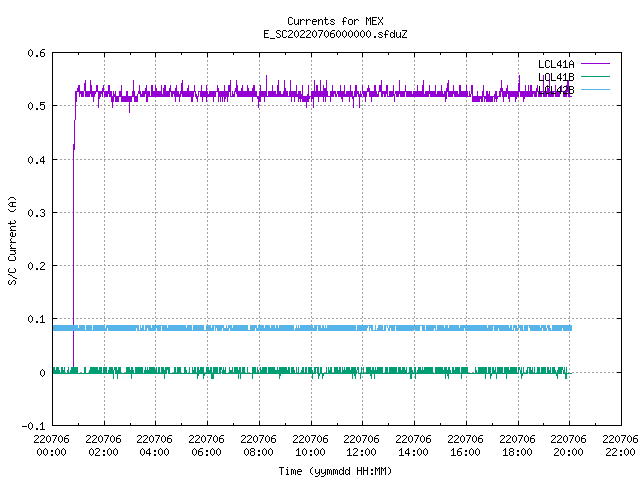Click the blue LCL42B legend line sample

(595, 89)
